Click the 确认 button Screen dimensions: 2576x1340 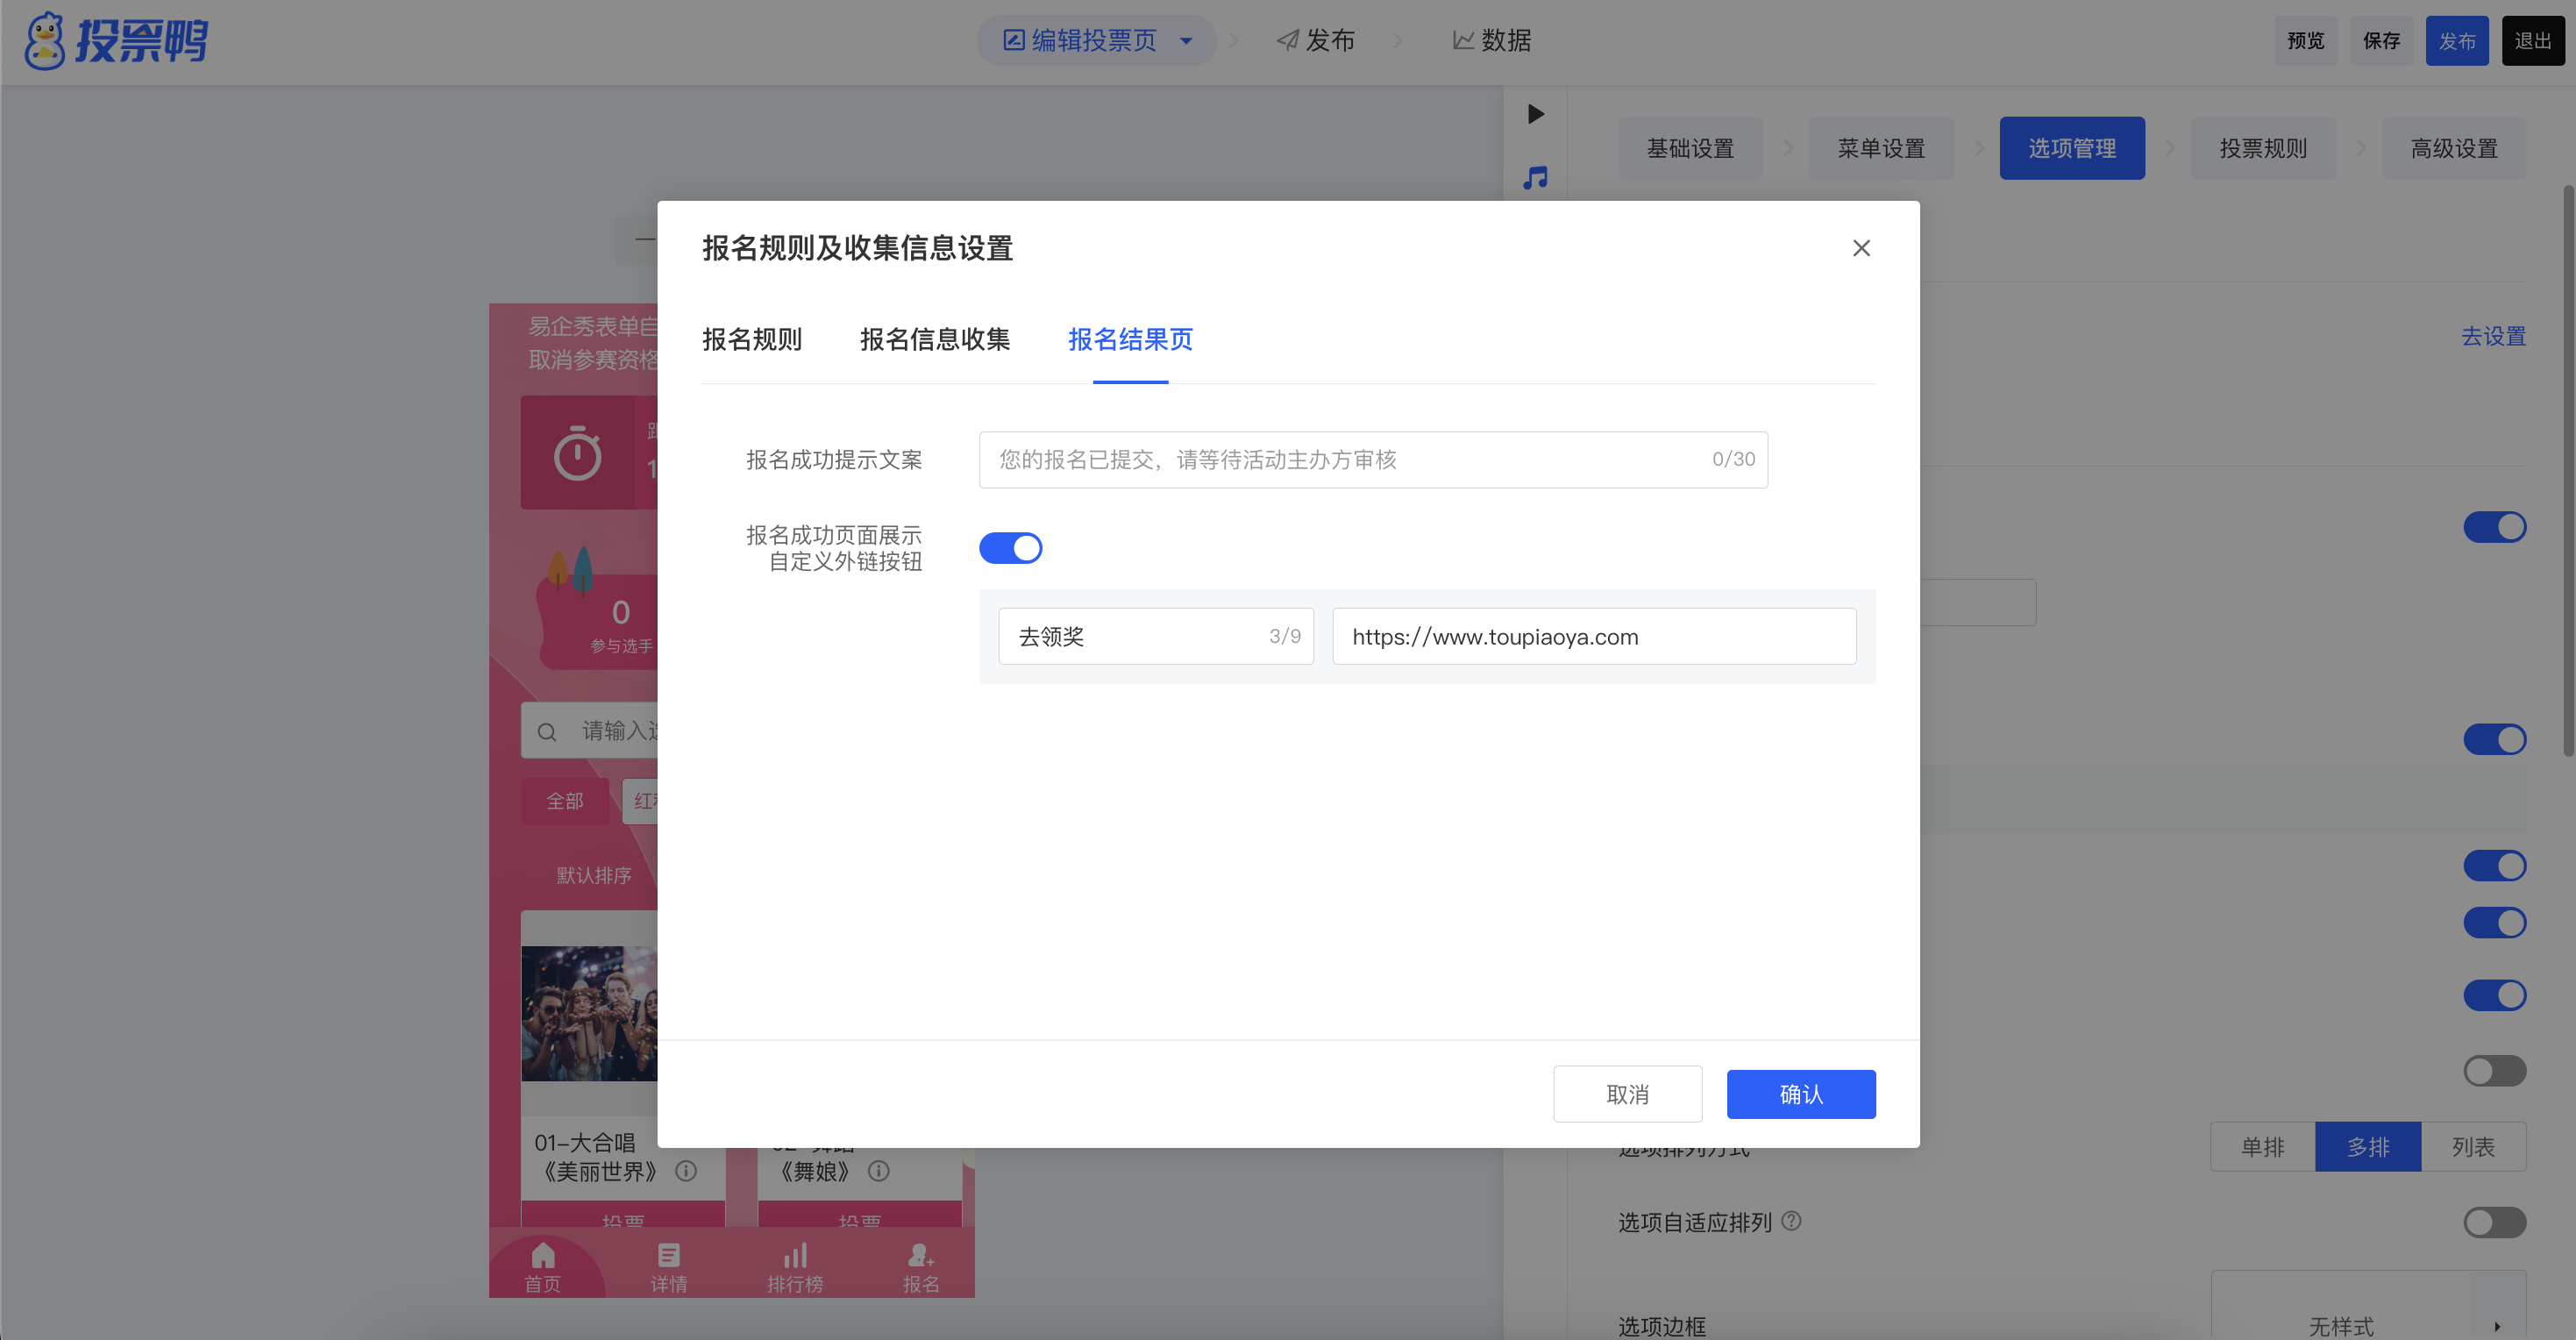click(1800, 1094)
